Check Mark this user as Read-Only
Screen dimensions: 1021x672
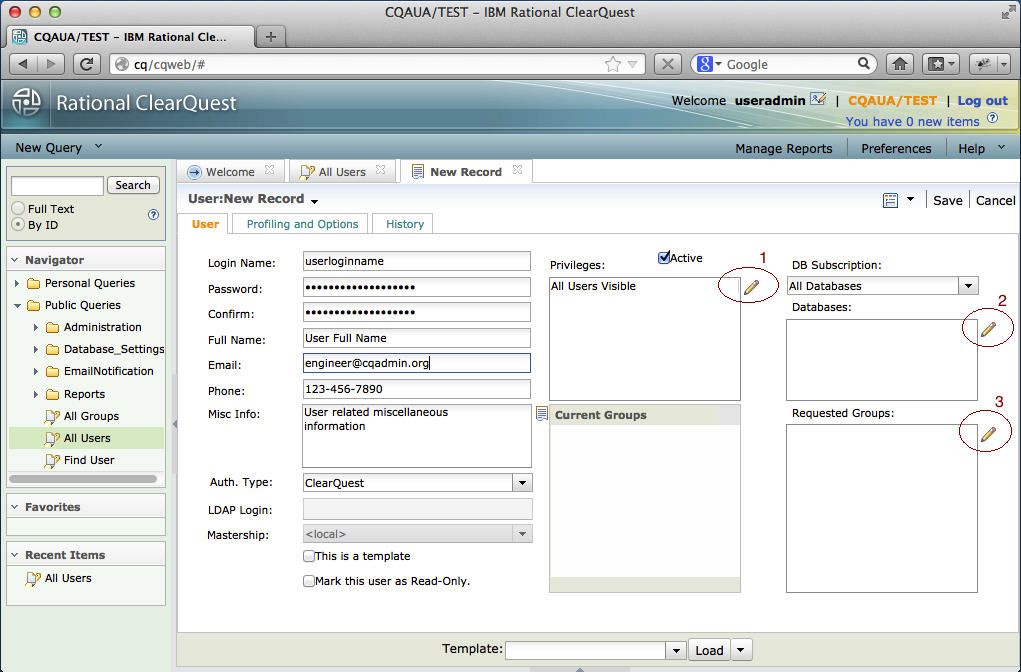(309, 581)
